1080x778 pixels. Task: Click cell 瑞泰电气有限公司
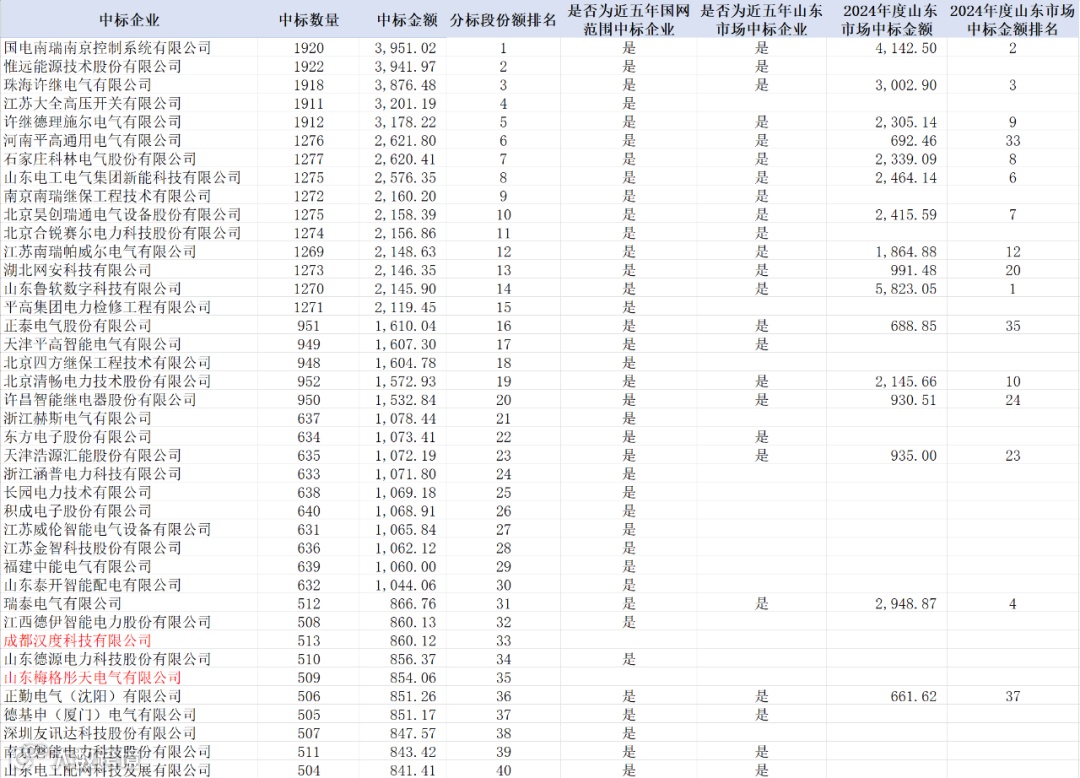[63, 604]
